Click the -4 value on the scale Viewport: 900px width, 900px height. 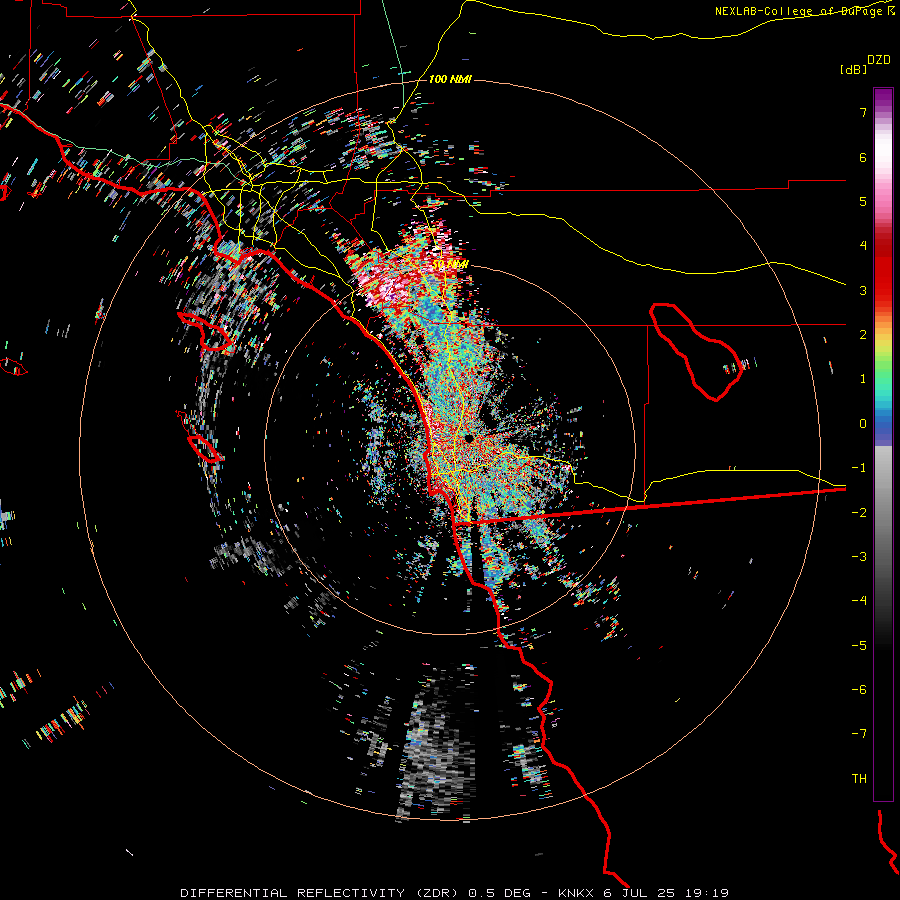[x=859, y=601]
